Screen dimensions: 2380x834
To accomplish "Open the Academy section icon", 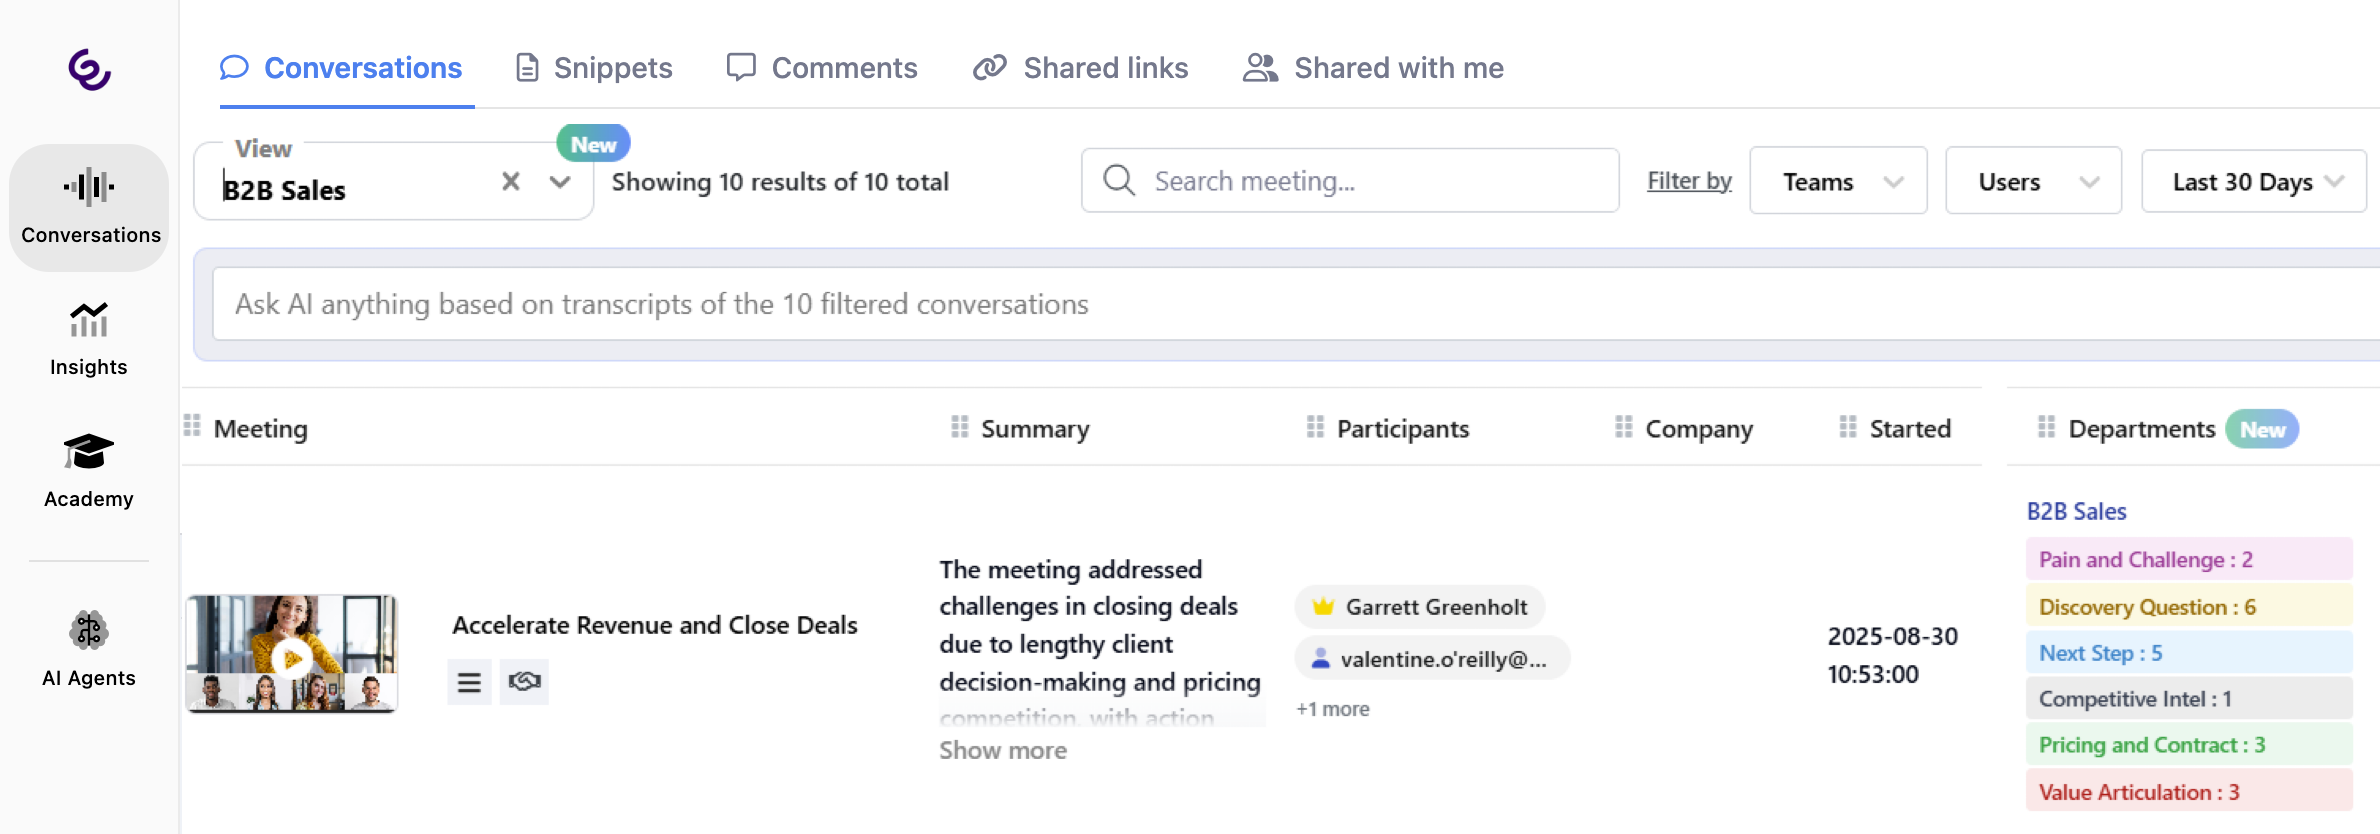I will coord(89,452).
